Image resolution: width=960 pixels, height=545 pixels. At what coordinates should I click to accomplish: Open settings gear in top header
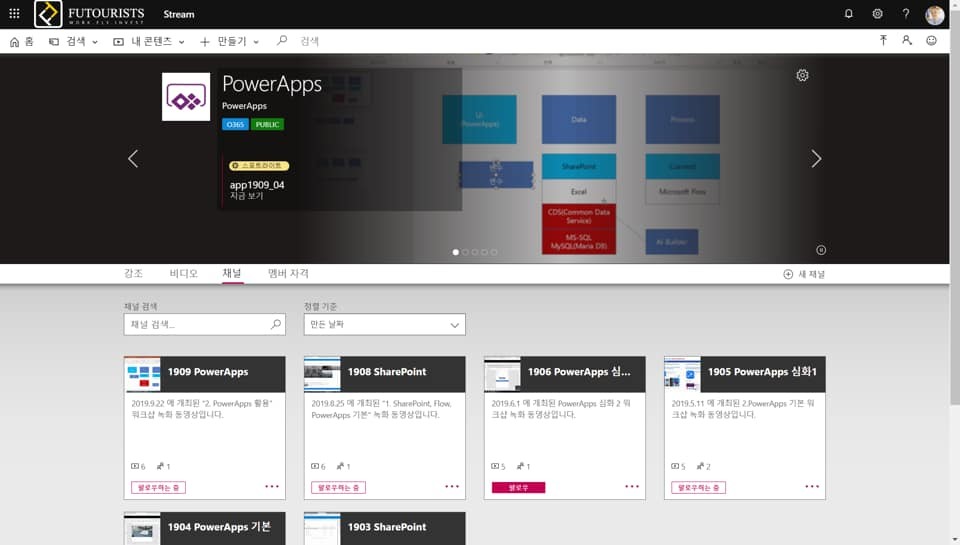coord(877,14)
